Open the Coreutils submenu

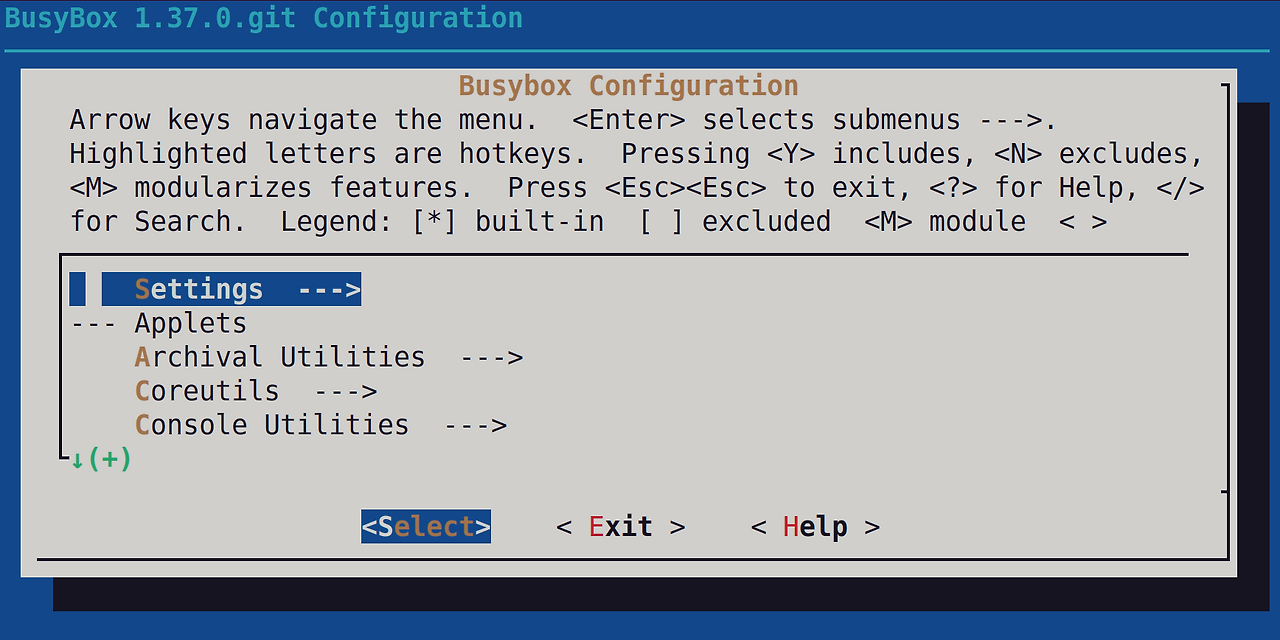click(207, 390)
